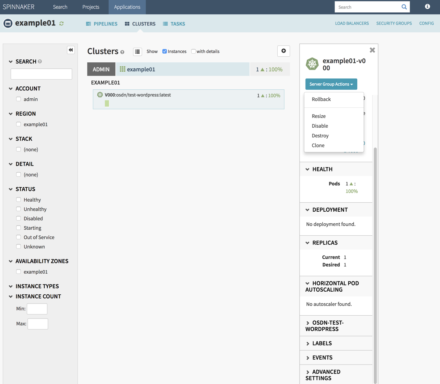
Task: Check the Healthy status filter
Action: click(19, 200)
